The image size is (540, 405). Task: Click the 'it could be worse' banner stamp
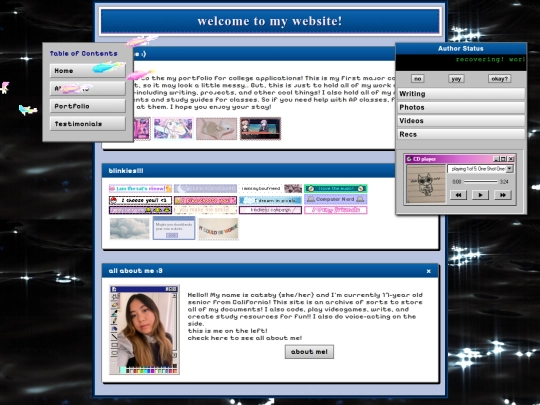tap(218, 228)
